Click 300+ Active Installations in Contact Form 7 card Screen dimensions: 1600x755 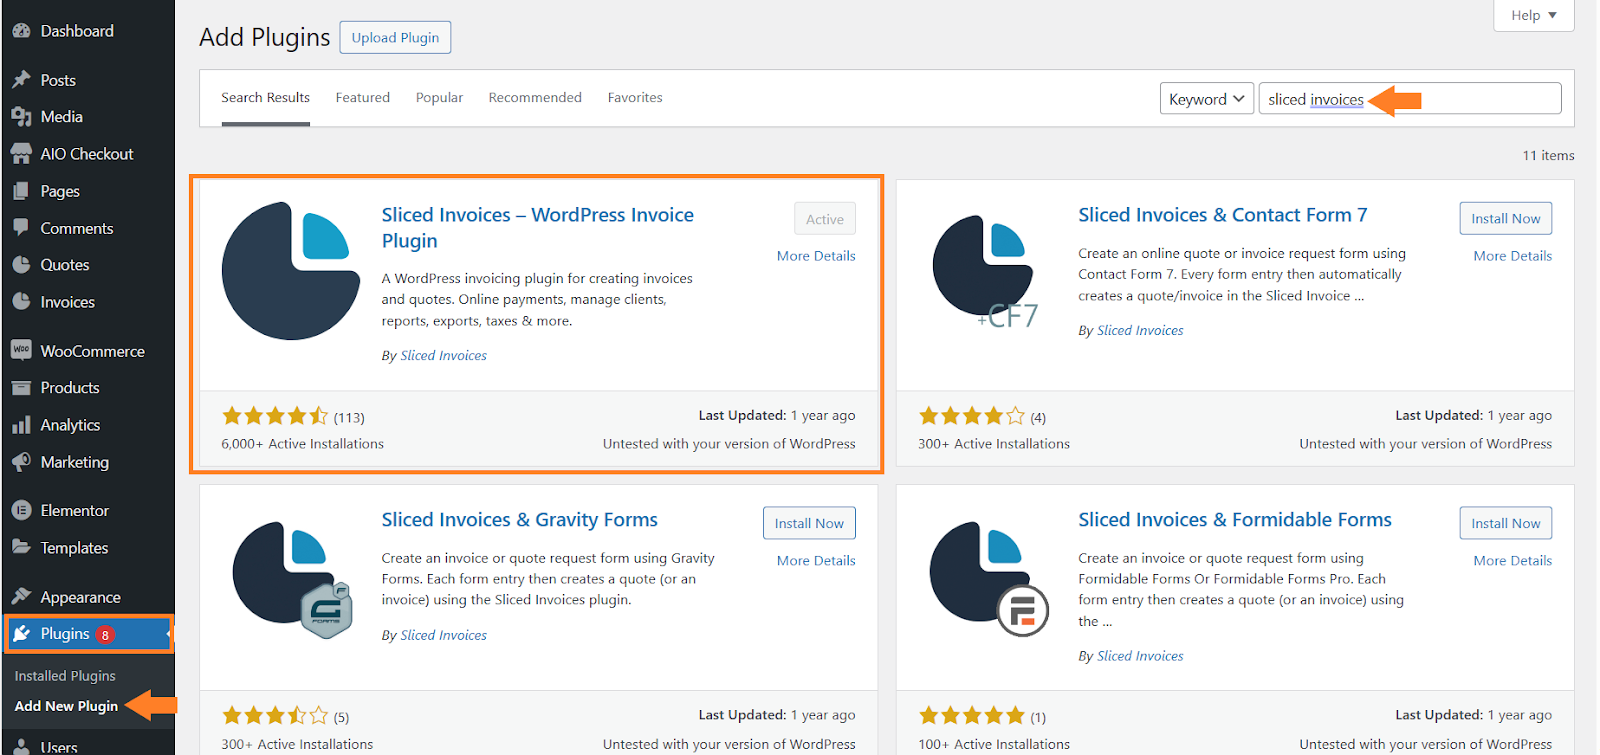coord(993,444)
